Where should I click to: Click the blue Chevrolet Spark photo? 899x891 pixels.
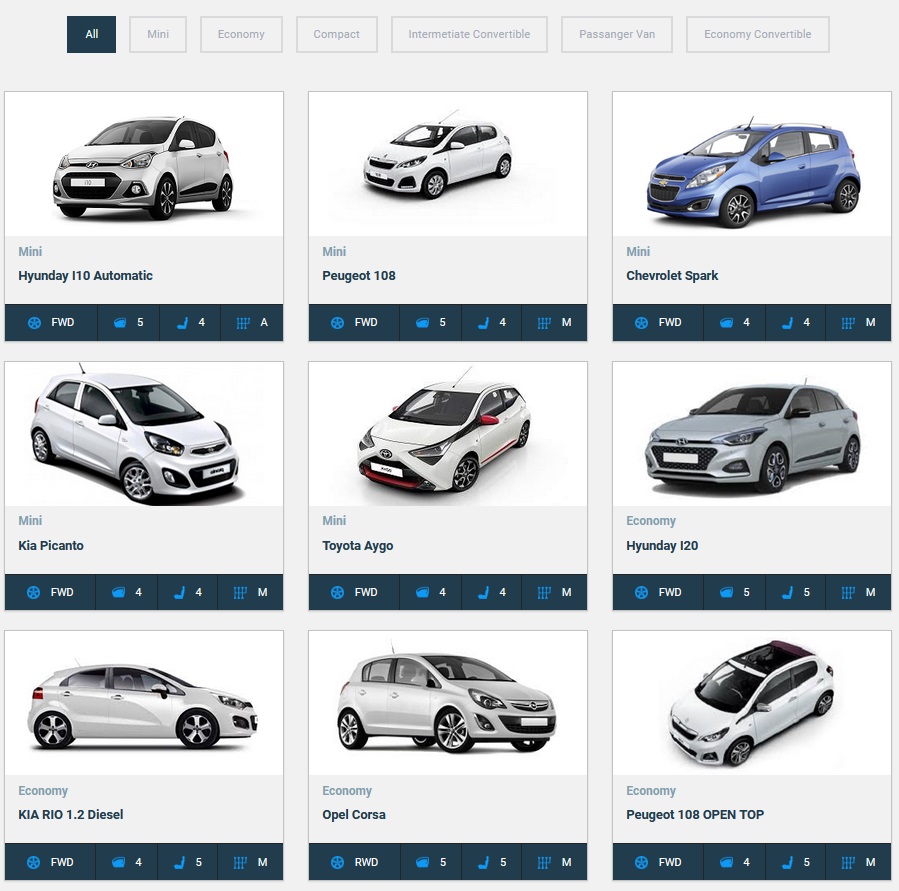point(751,163)
